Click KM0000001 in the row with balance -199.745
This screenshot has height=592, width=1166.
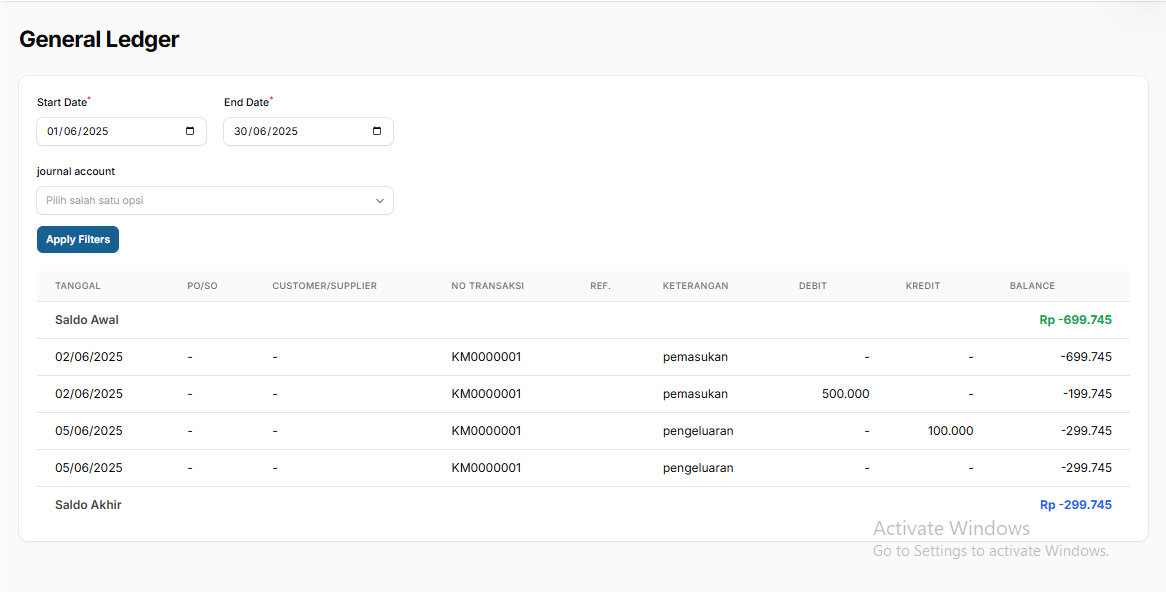(486, 394)
